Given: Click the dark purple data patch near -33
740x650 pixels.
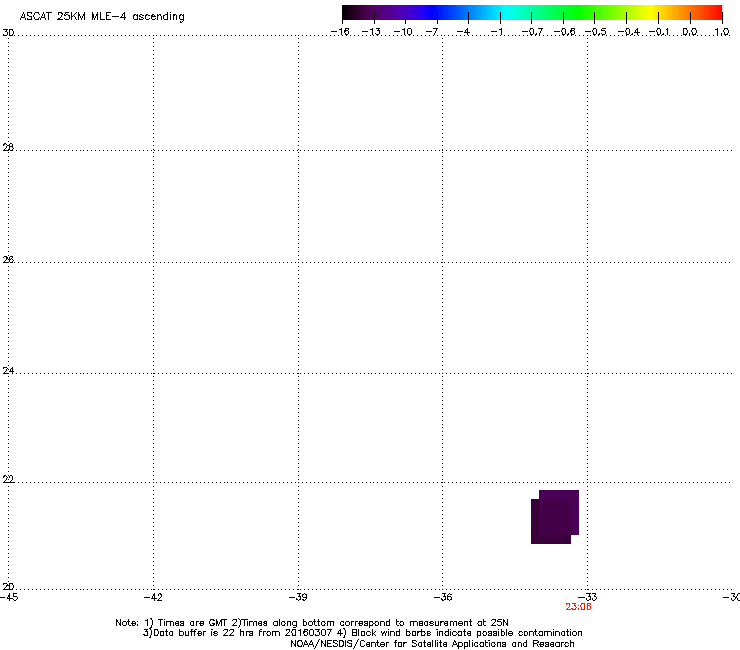Looking at the screenshot, I should pyautogui.click(x=555, y=517).
